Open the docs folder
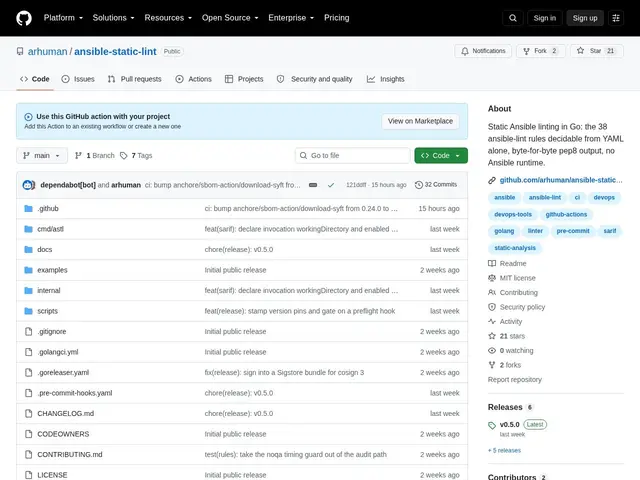This screenshot has width=640, height=480. (44, 249)
